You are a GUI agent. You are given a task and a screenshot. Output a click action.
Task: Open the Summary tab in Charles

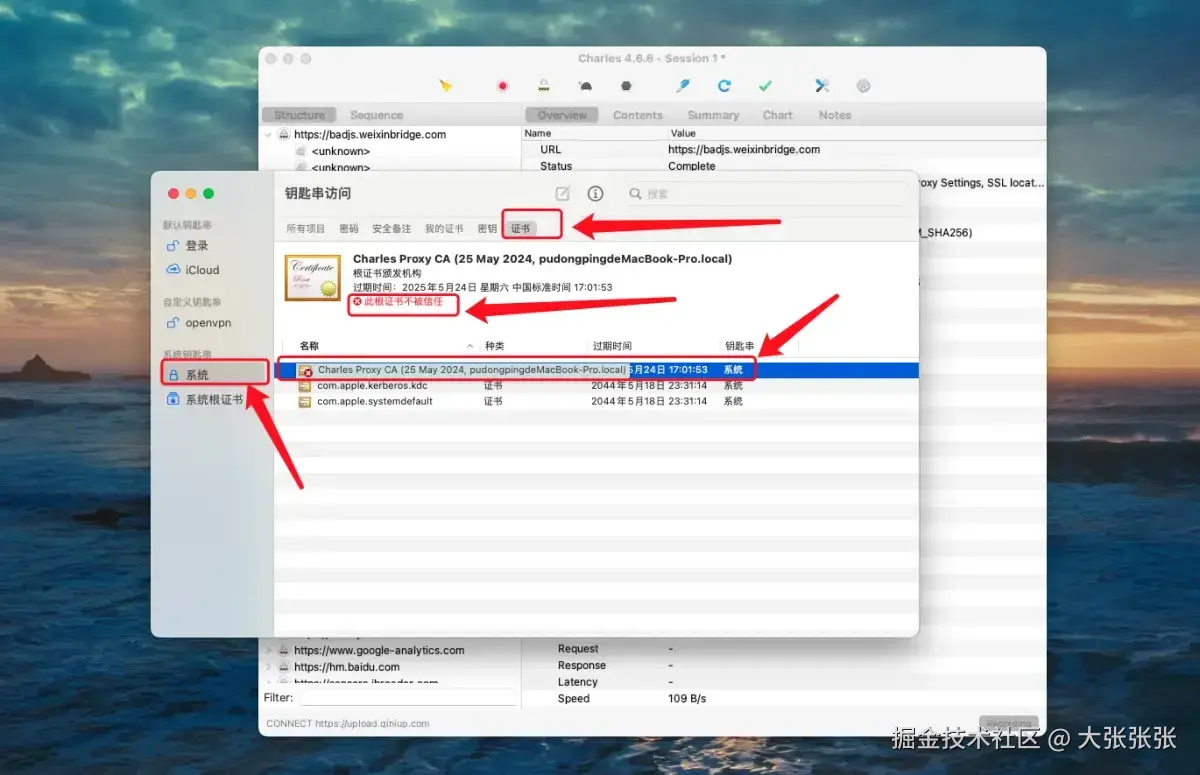click(713, 115)
